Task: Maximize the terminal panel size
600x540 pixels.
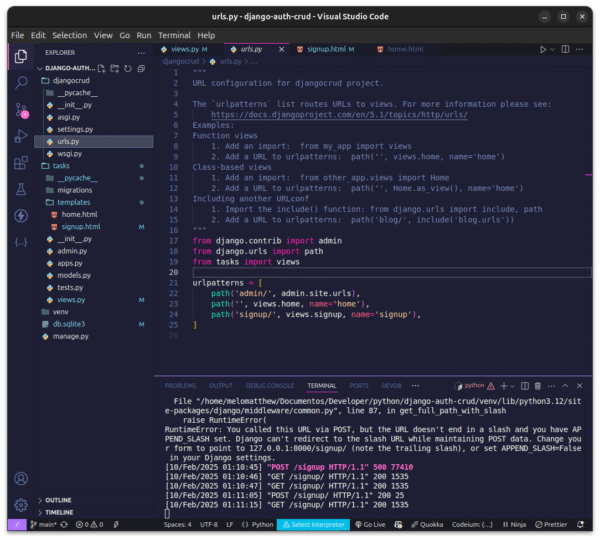Action: (x=565, y=386)
